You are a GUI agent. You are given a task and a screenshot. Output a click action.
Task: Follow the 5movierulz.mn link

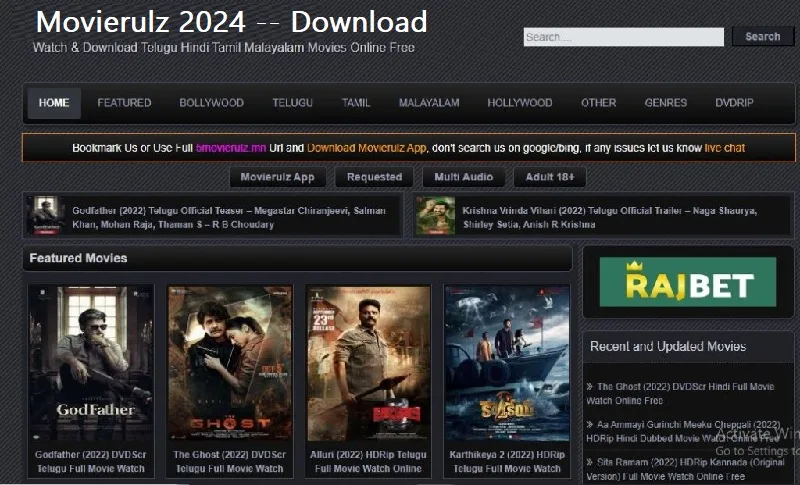click(231, 148)
